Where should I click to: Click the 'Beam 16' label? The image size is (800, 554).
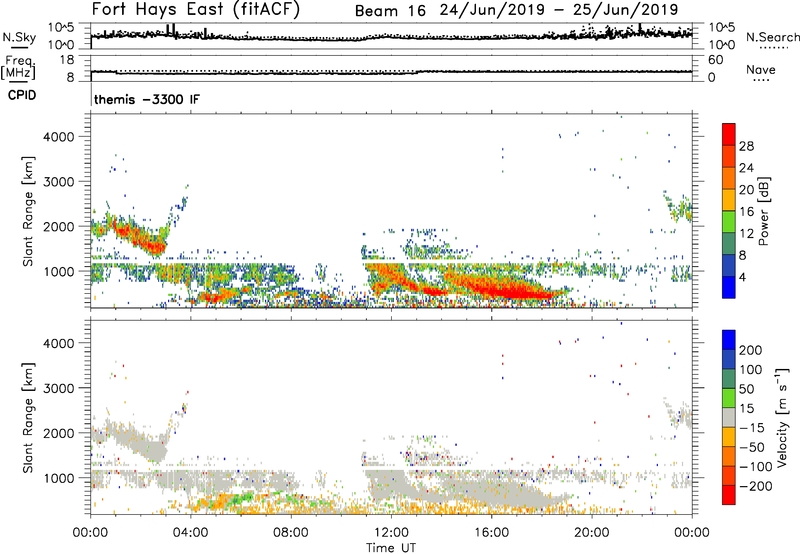[390, 11]
